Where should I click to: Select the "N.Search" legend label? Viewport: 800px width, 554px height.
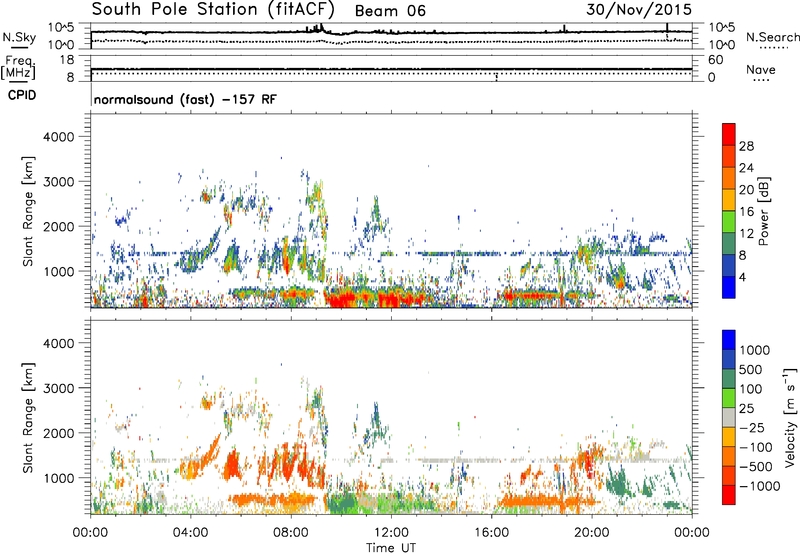[x=773, y=37]
